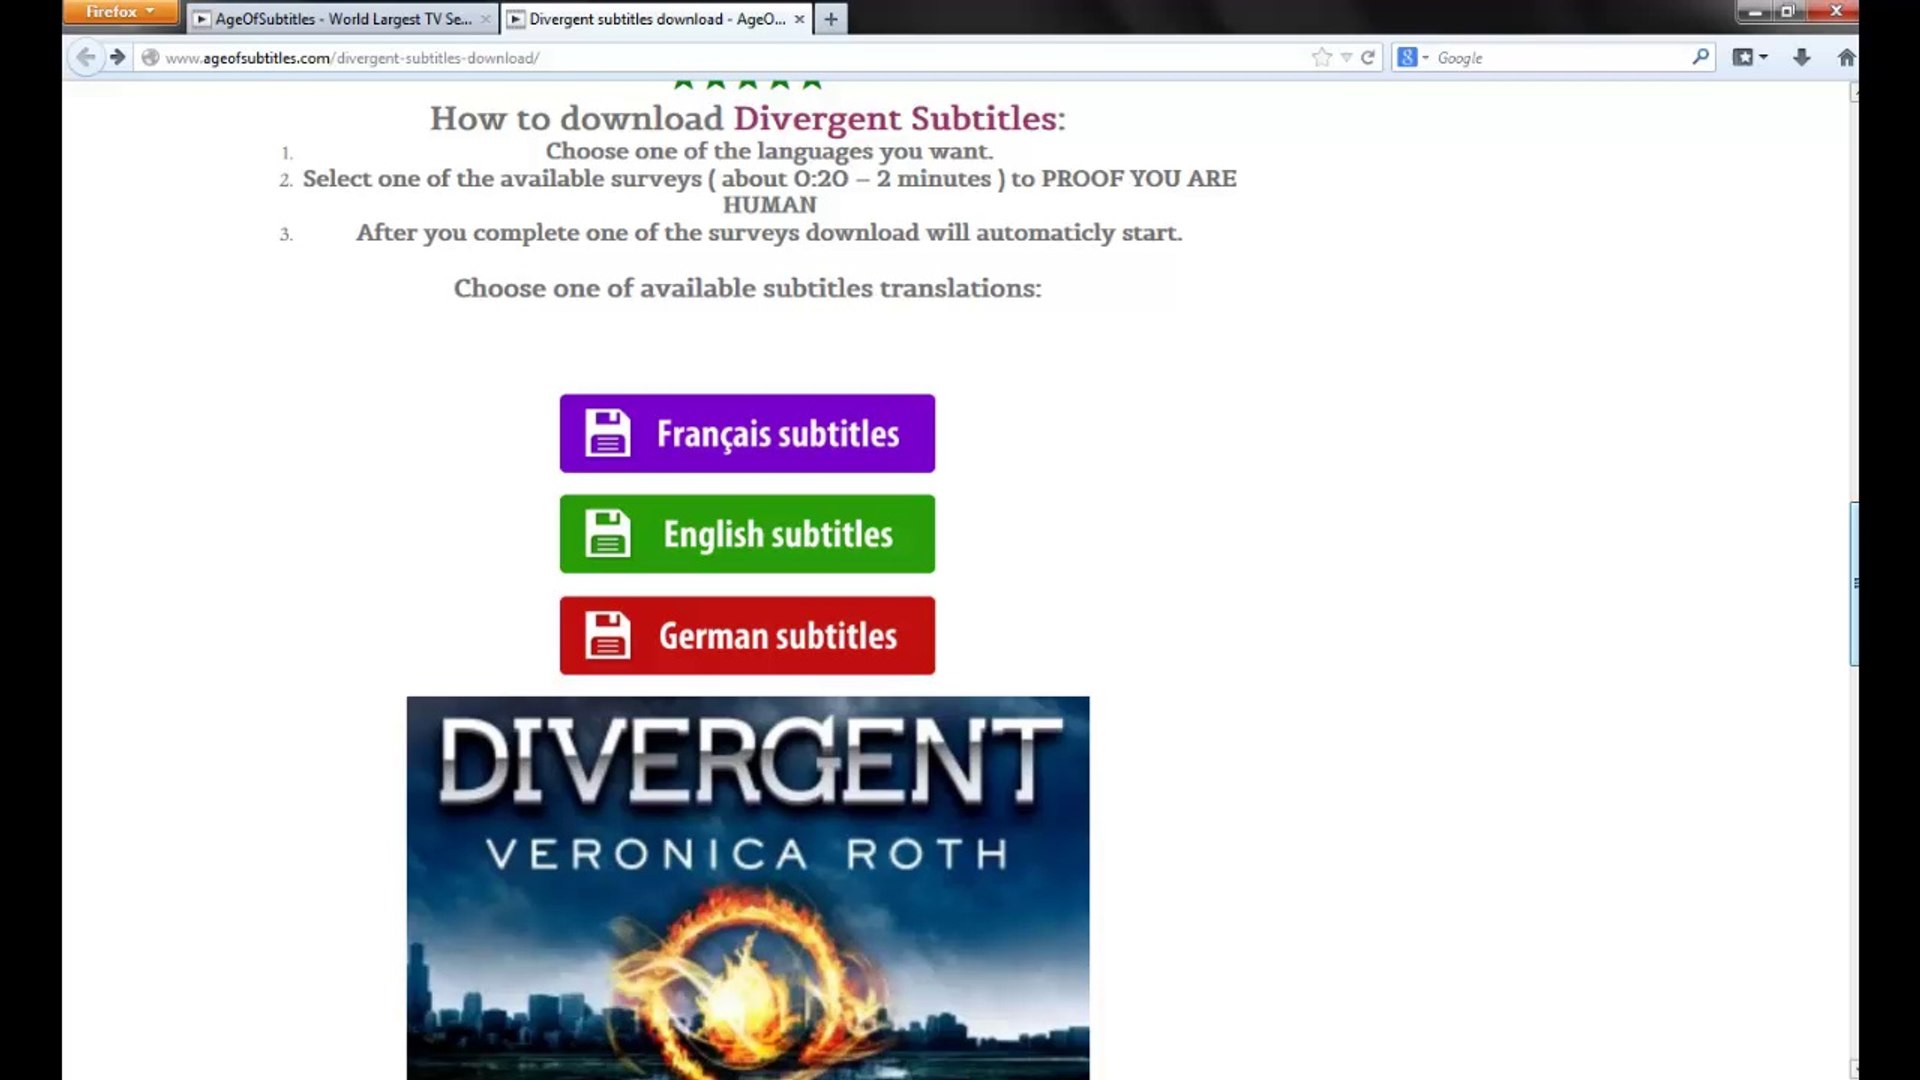Click into the Google search field
1920x1080 pixels.
tap(1560, 57)
